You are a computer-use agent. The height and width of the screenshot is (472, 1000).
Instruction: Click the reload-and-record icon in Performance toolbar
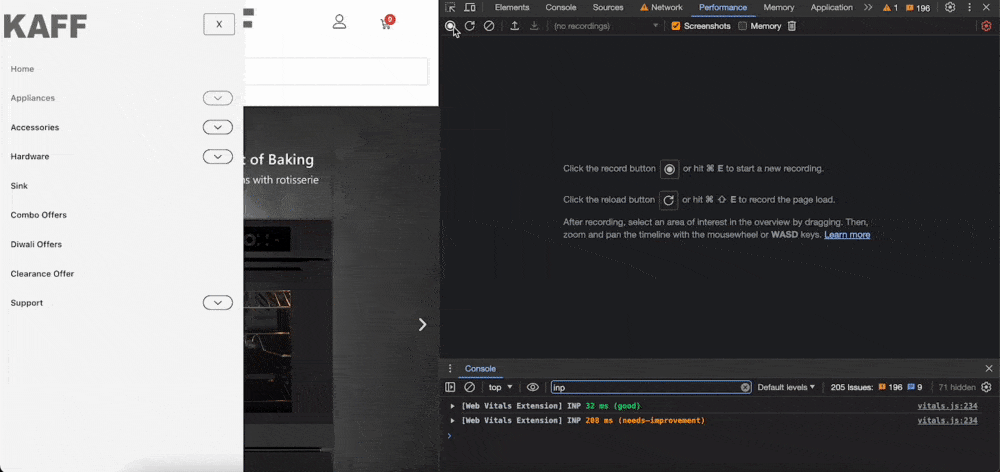point(469,26)
